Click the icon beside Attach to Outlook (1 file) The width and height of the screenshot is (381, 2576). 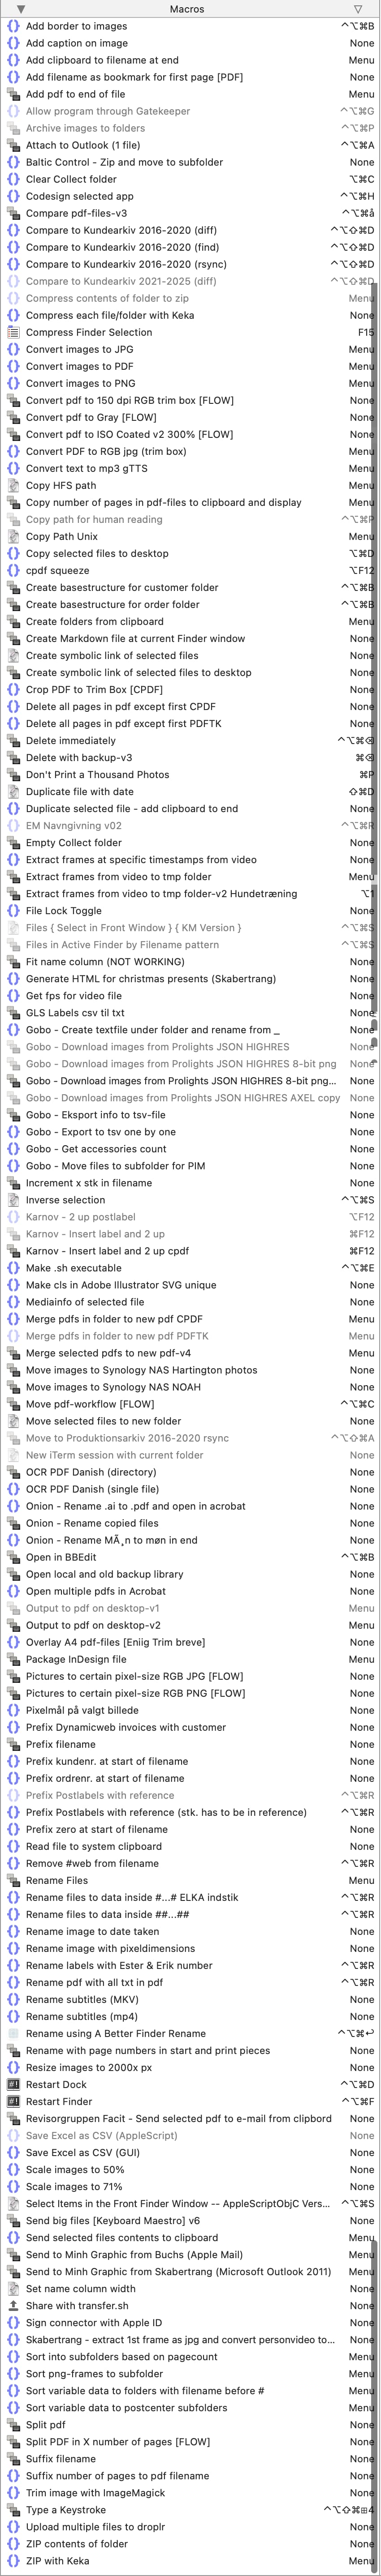tap(13, 145)
